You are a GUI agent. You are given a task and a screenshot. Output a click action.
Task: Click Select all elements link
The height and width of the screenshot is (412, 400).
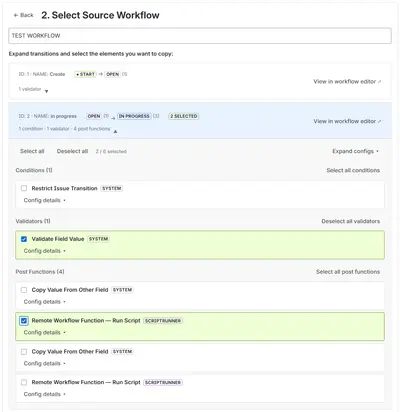point(32,151)
